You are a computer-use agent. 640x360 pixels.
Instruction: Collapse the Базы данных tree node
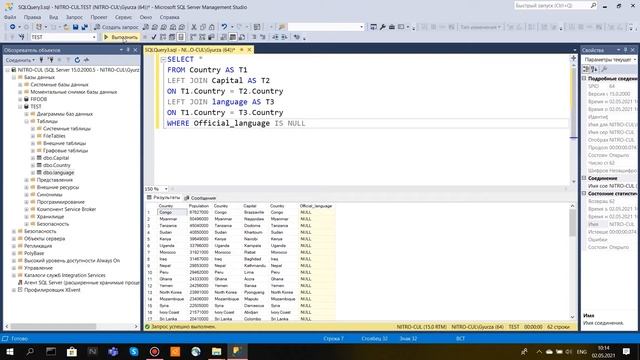click(x=14, y=77)
